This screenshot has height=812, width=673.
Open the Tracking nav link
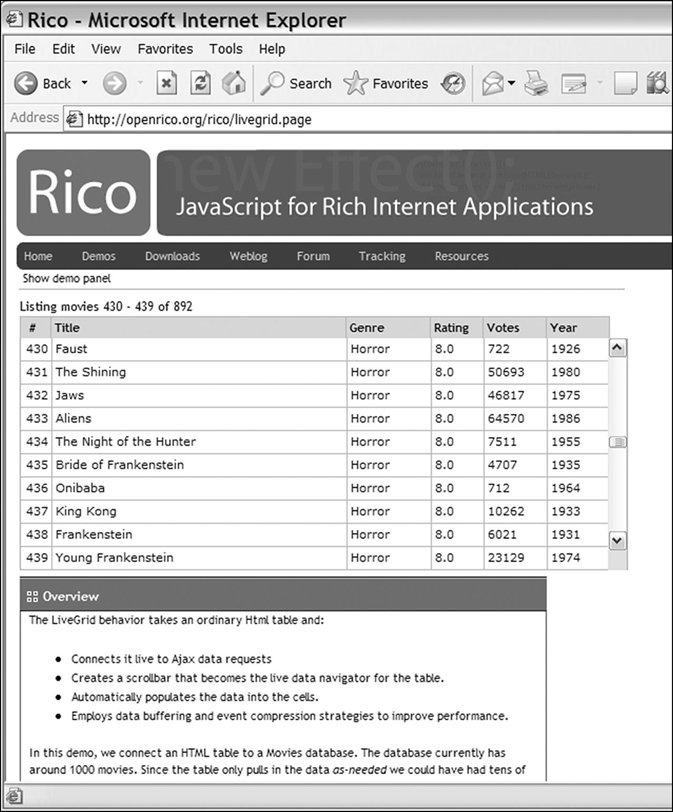tap(382, 256)
